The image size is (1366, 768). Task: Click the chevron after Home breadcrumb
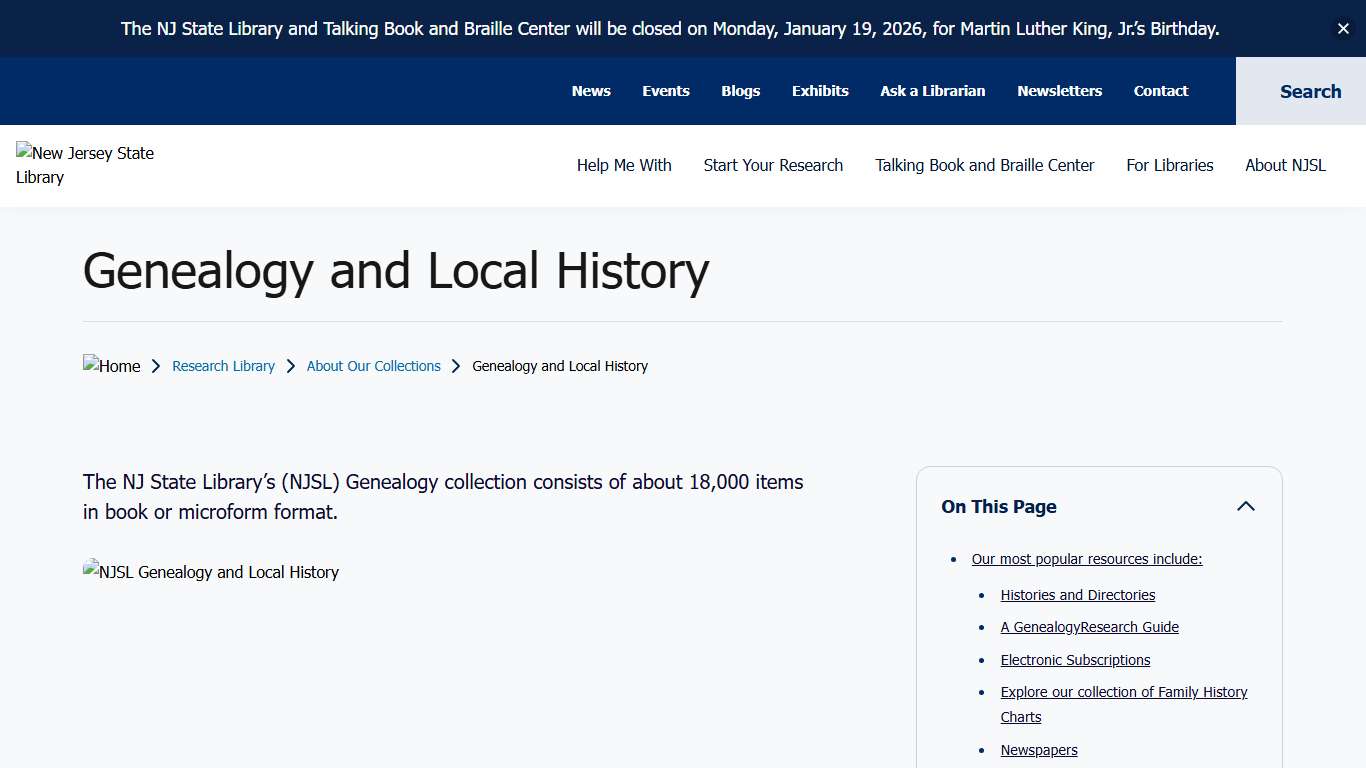[156, 366]
